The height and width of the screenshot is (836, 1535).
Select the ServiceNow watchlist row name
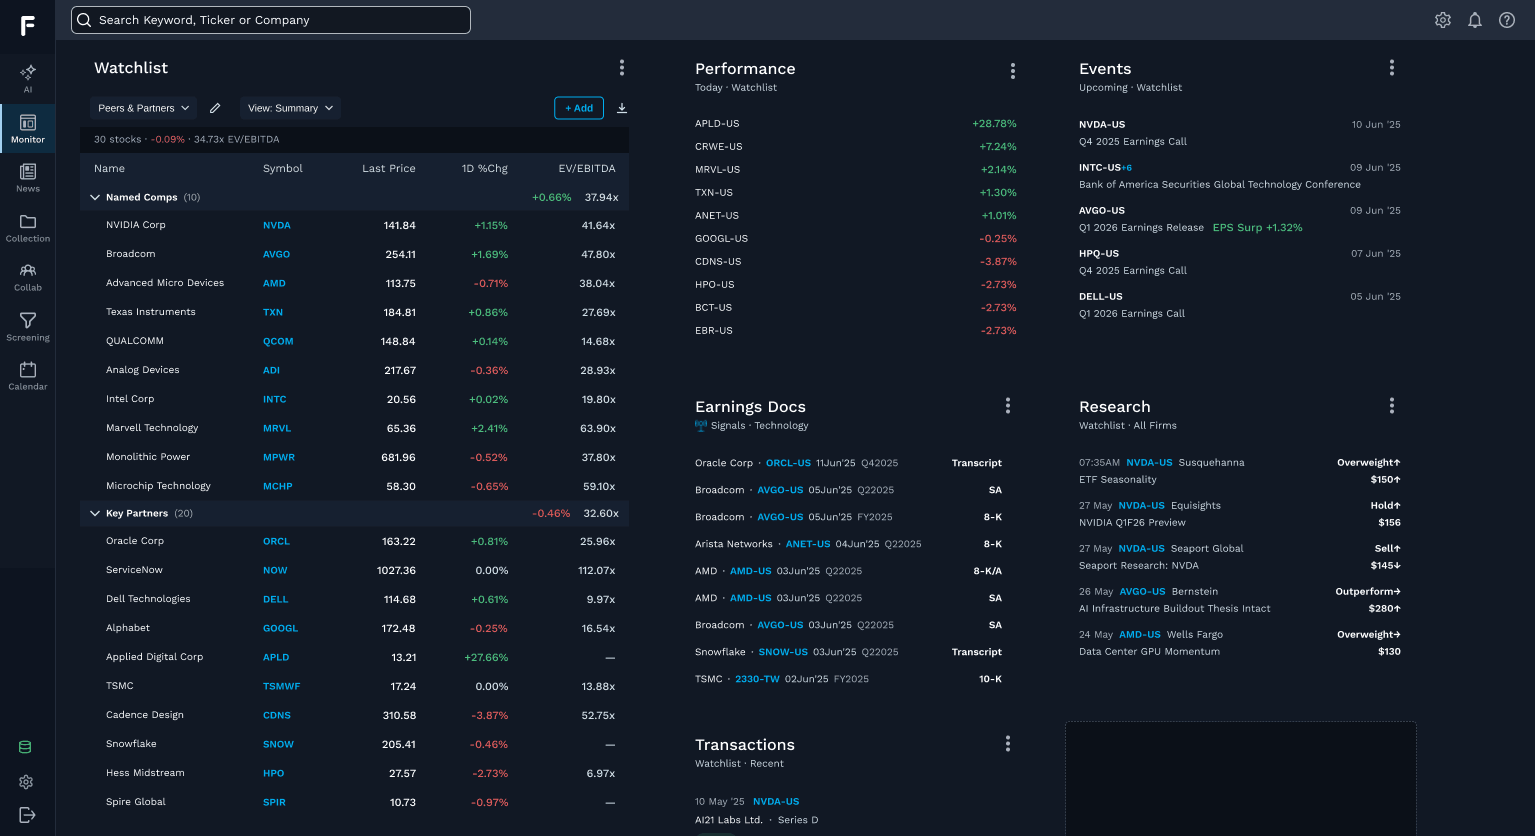[x=134, y=570]
